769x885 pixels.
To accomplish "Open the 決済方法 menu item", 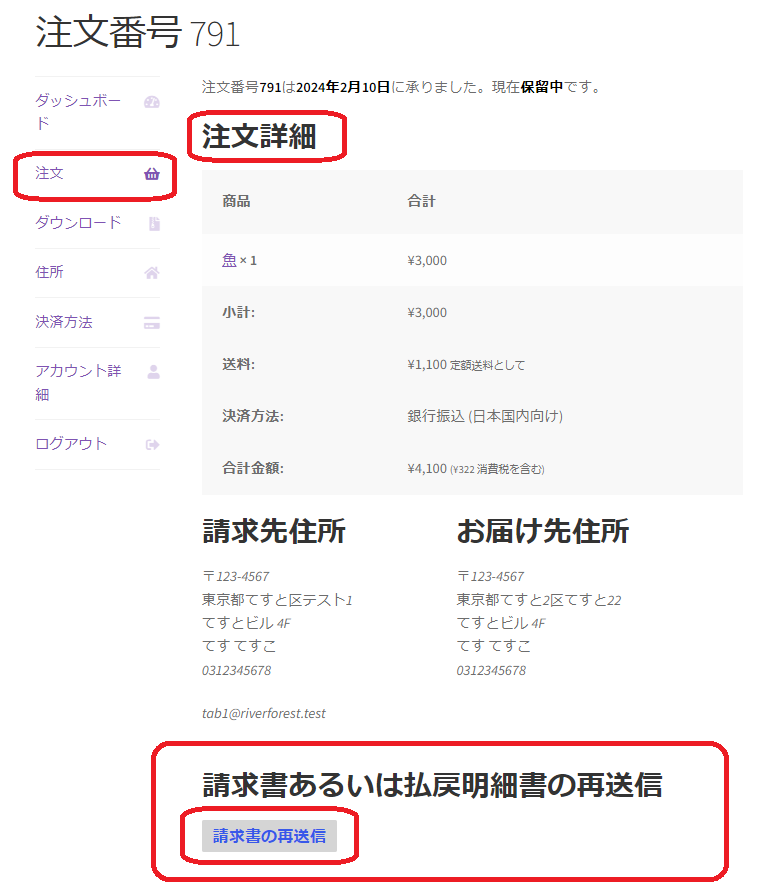I will coord(64,322).
